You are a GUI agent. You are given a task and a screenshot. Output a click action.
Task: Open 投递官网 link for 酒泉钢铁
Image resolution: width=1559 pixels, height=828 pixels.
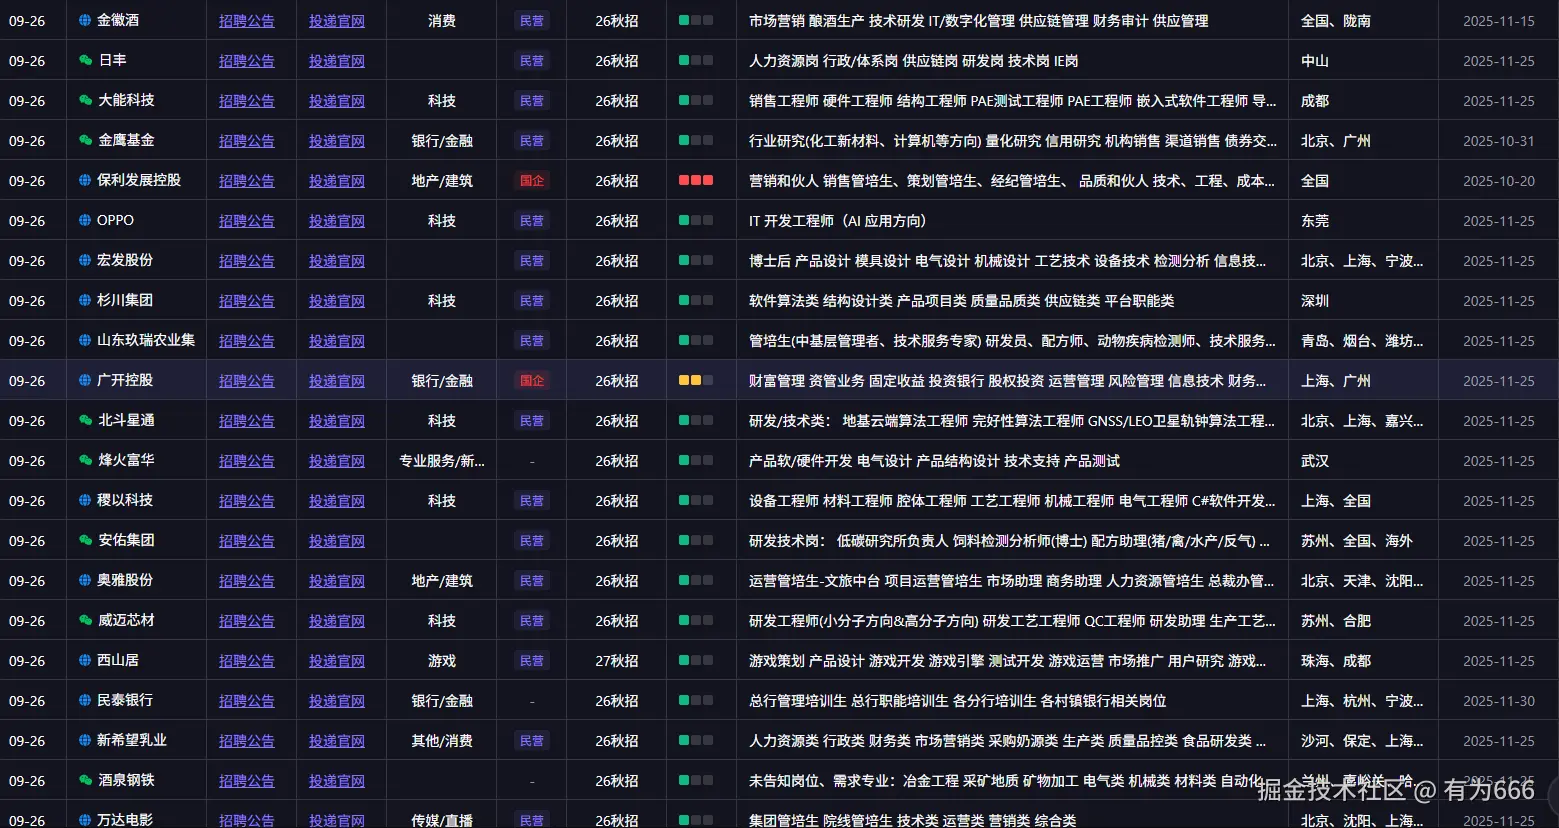[337, 781]
